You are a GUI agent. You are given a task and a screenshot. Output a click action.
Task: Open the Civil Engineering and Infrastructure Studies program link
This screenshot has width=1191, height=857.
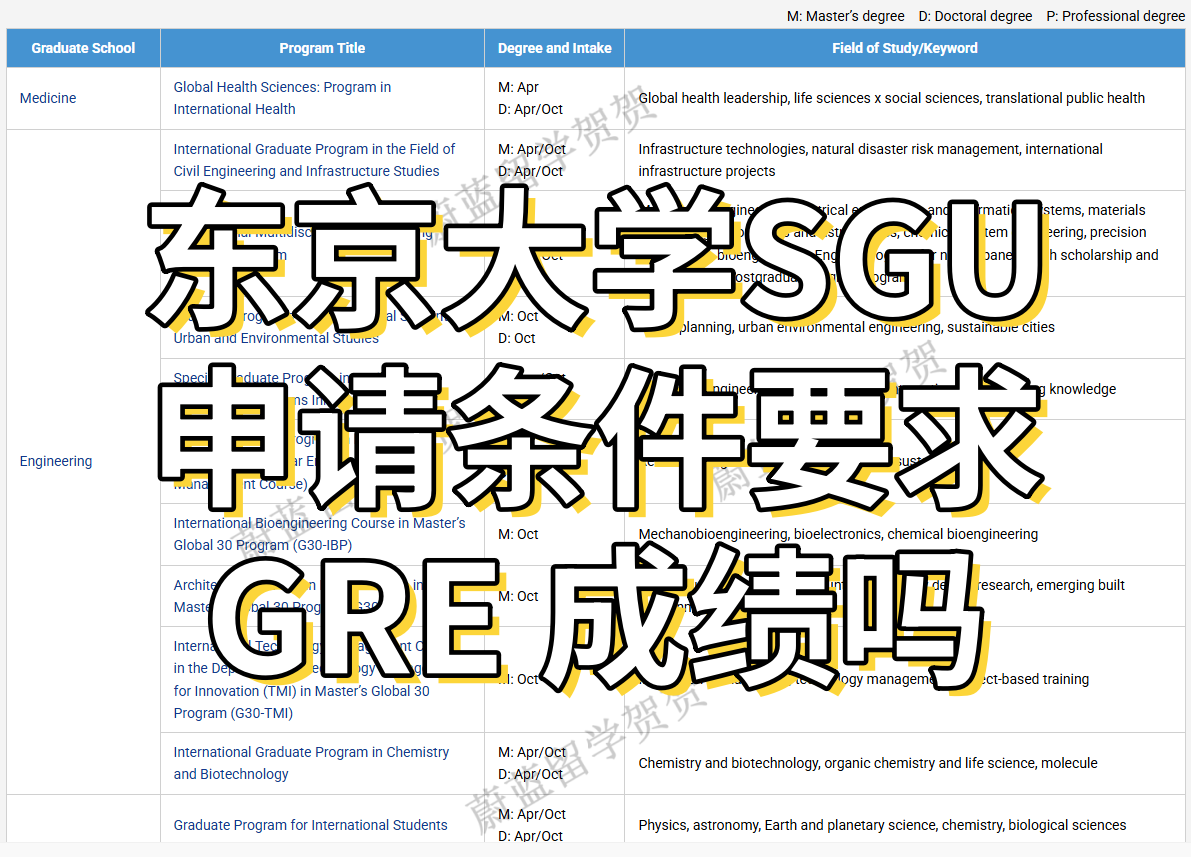[314, 160]
